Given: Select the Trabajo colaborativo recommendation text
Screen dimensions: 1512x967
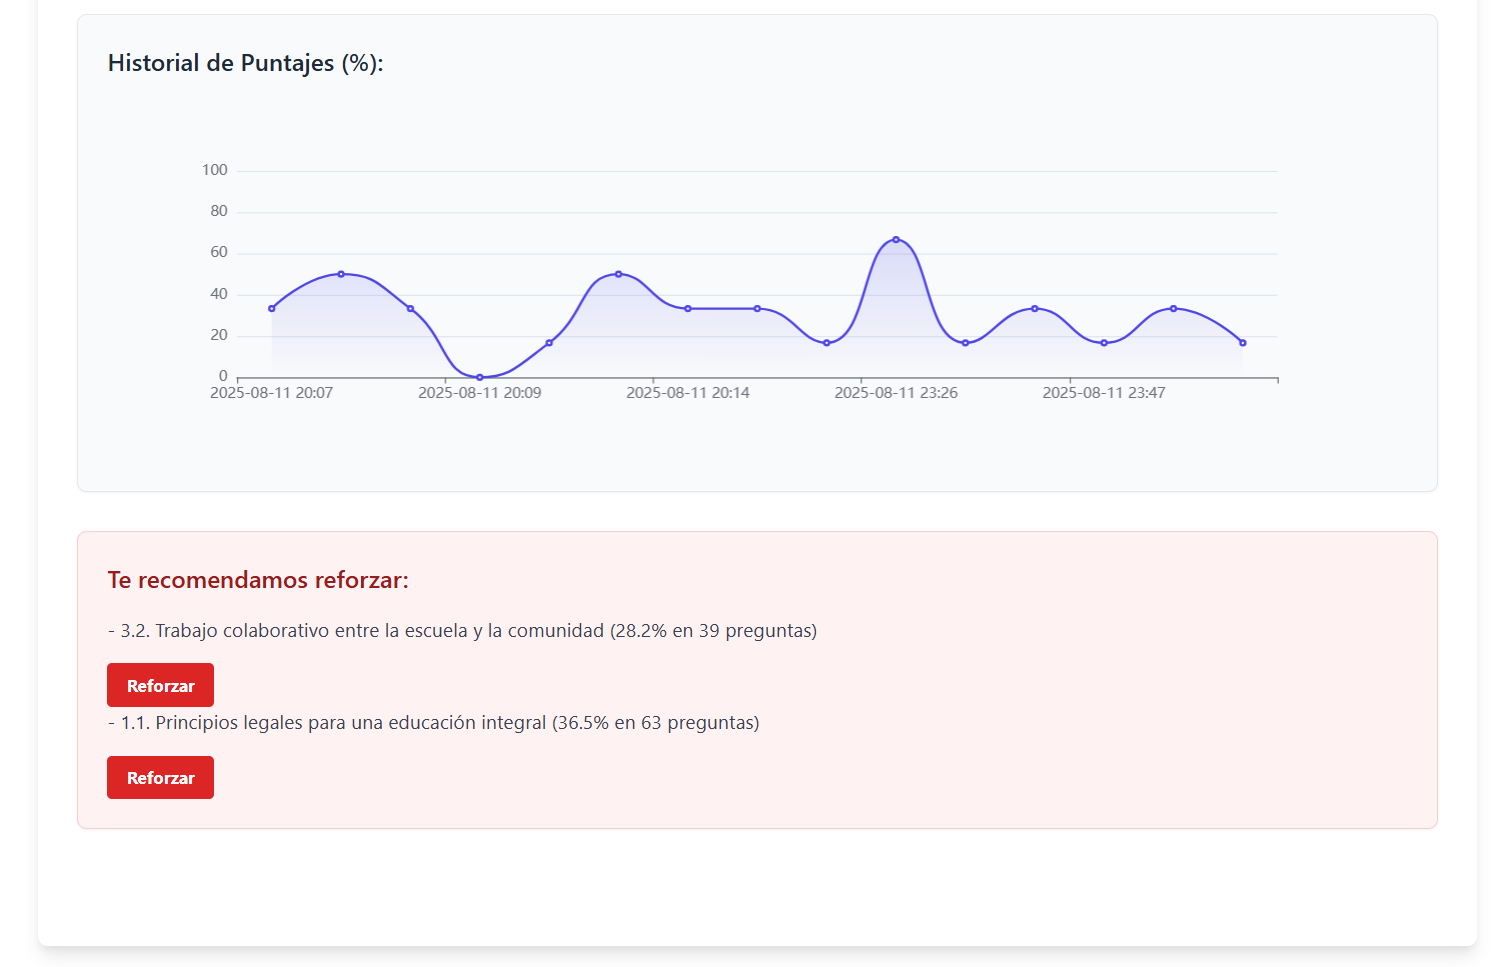Looking at the screenshot, I should [x=462, y=631].
